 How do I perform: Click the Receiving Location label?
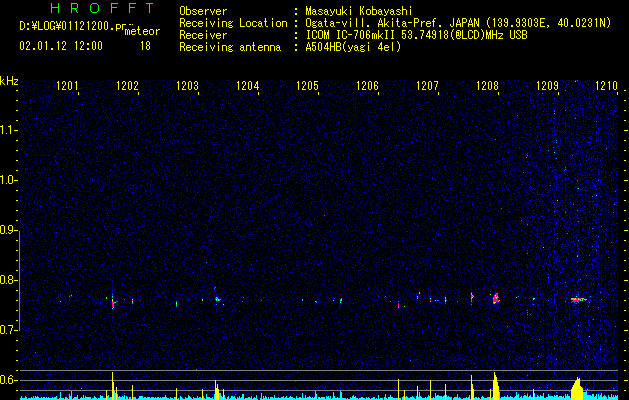coord(233,23)
